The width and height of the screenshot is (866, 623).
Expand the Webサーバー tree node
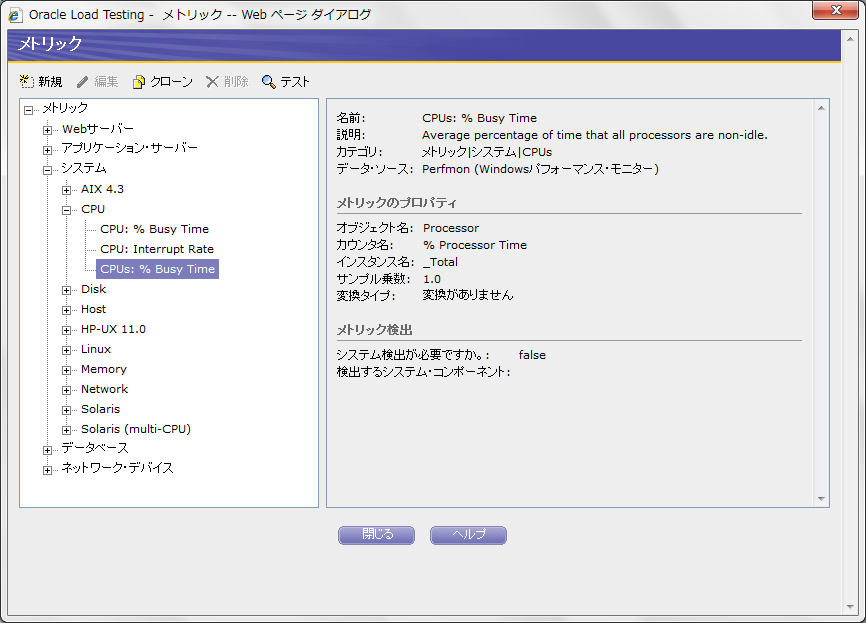[x=48, y=128]
